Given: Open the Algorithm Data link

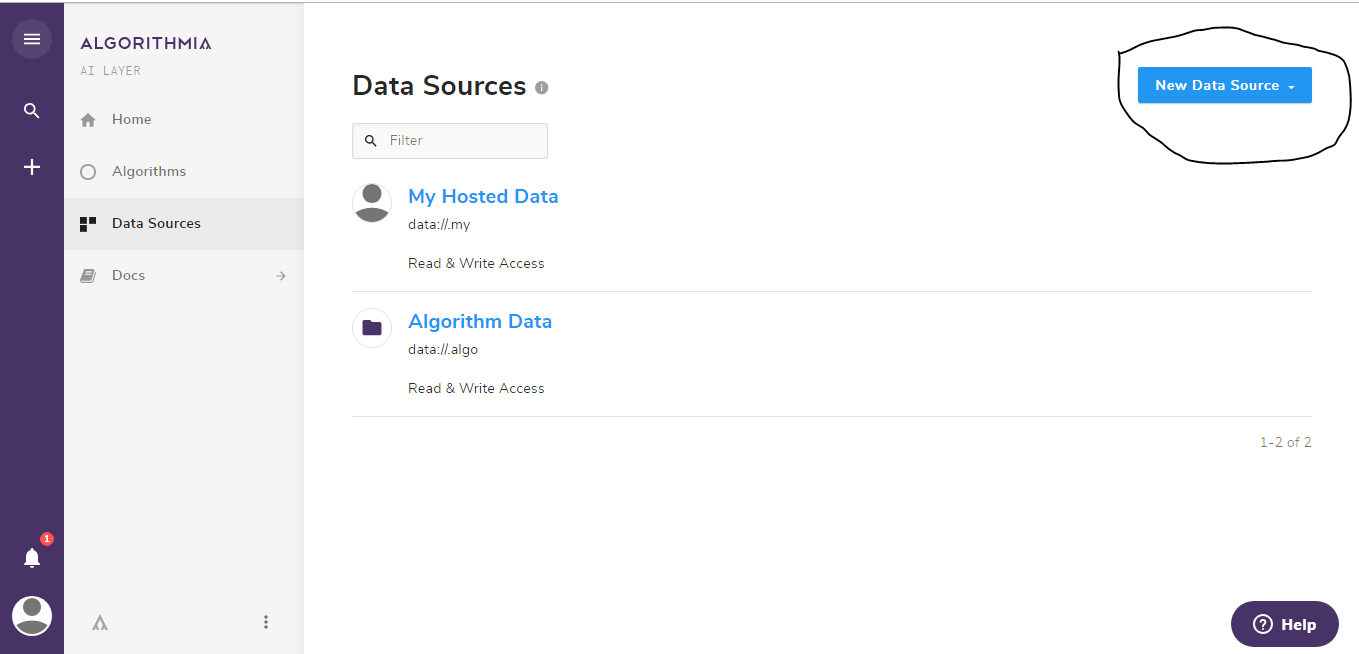Looking at the screenshot, I should 480,320.
